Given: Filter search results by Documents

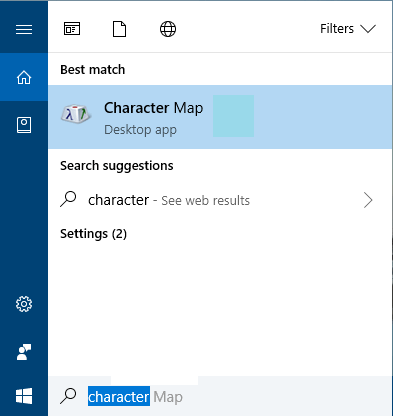Looking at the screenshot, I should 120,29.
